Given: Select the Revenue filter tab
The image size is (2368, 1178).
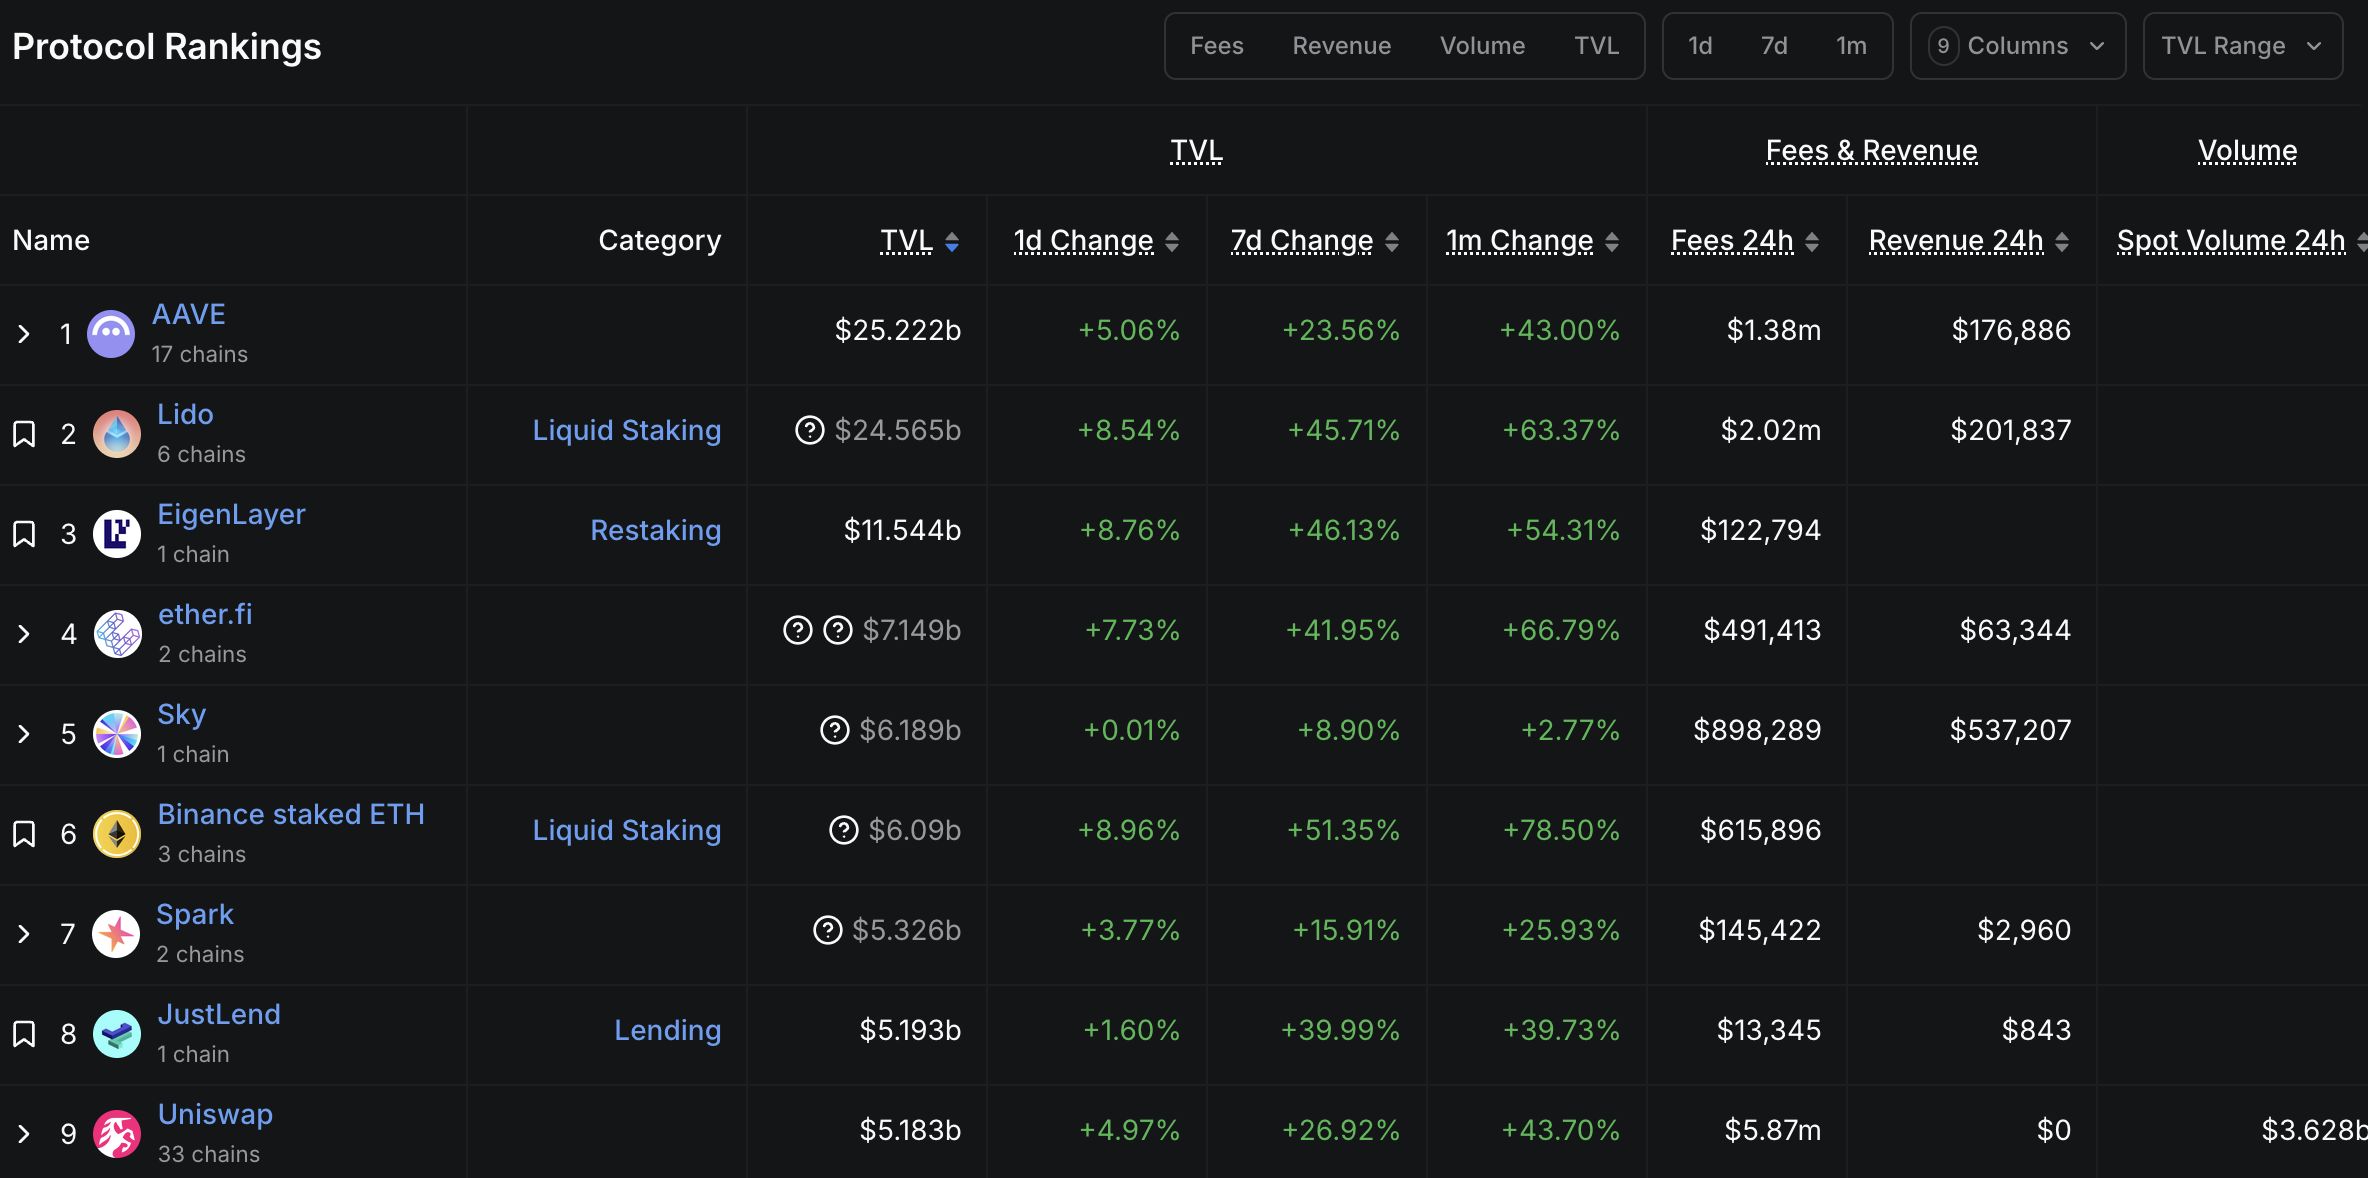Looking at the screenshot, I should click(x=1341, y=46).
